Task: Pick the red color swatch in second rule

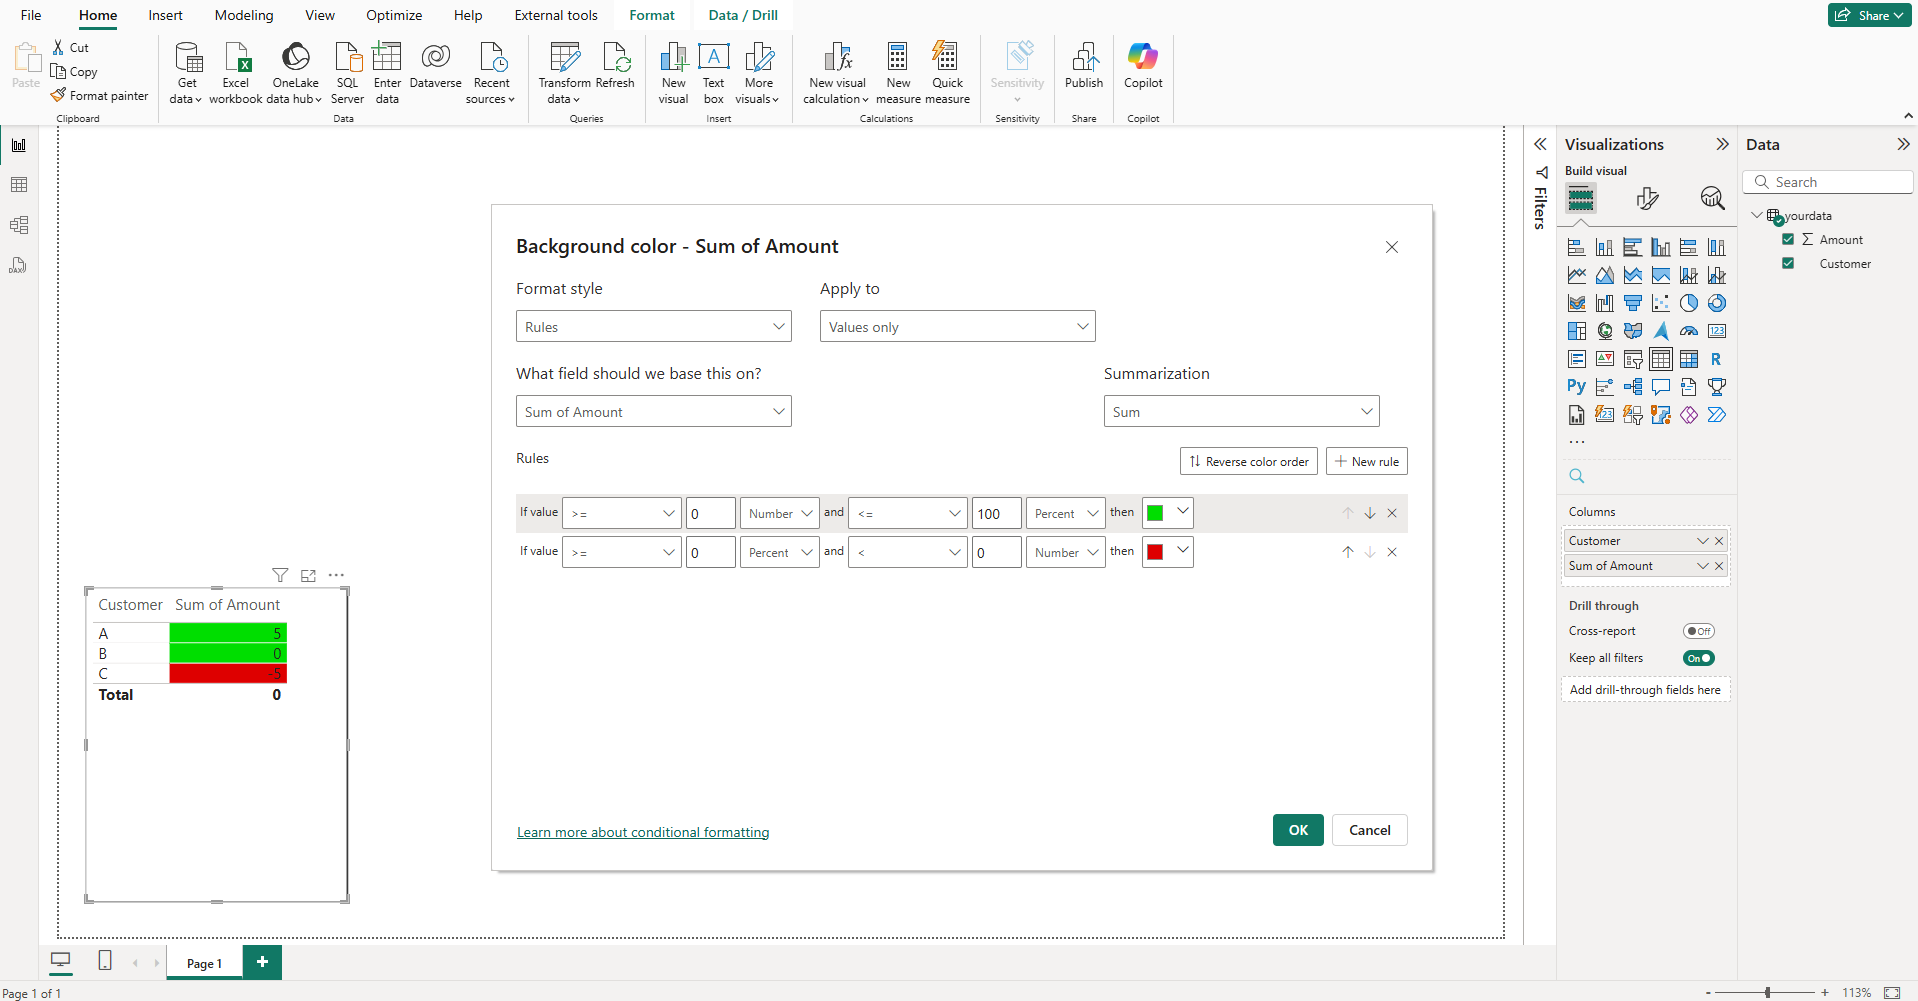Action: pyautogui.click(x=1155, y=552)
